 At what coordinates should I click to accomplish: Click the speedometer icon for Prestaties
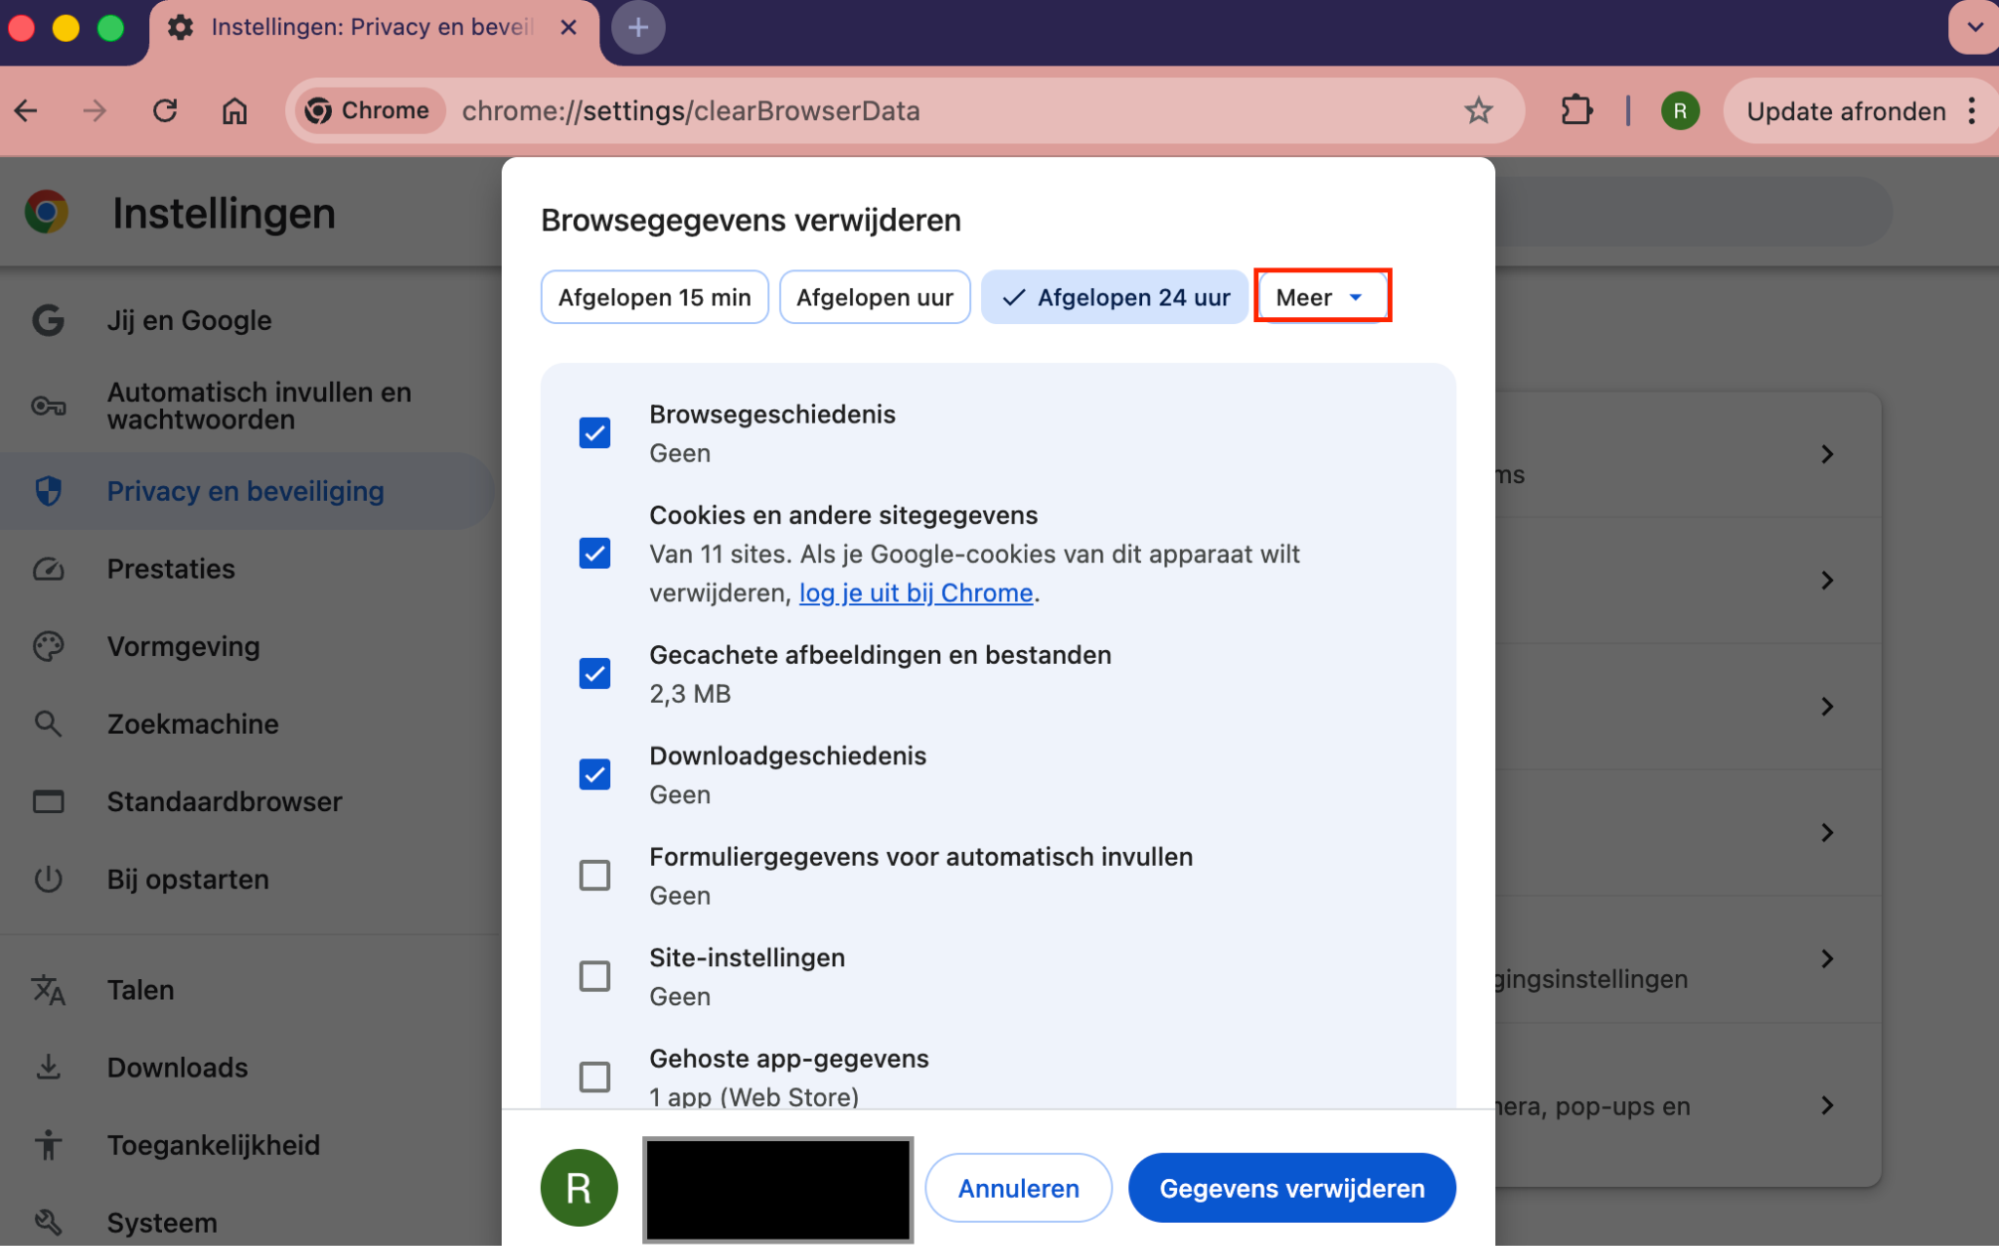[x=48, y=569]
